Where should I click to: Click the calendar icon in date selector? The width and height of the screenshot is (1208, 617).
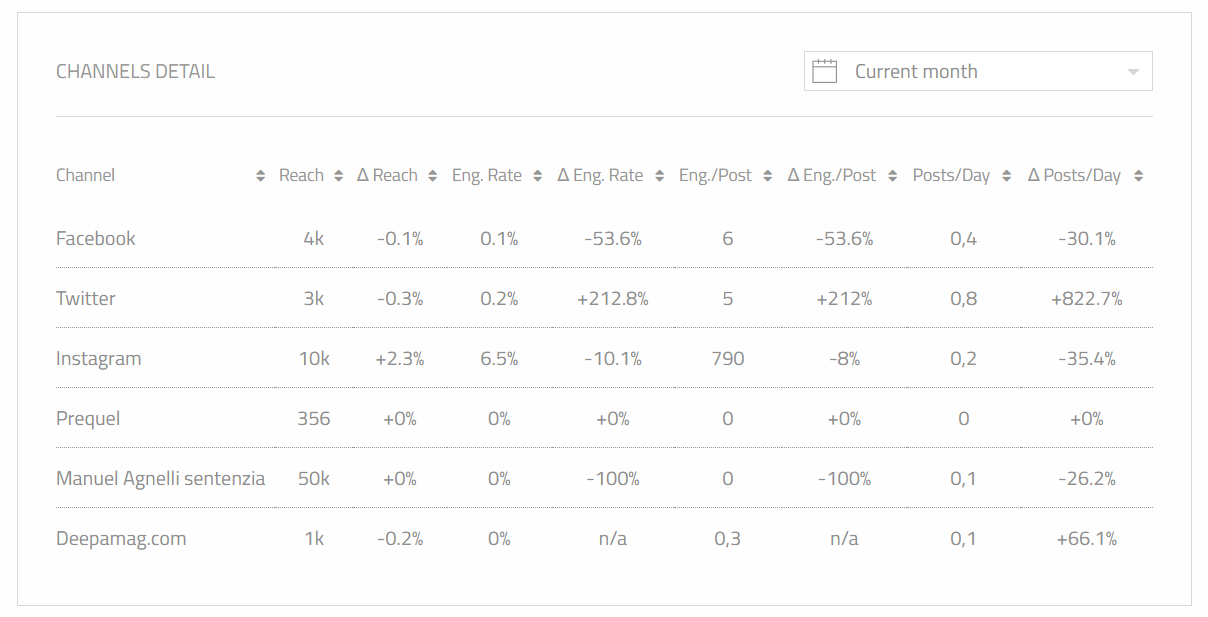[x=824, y=72]
